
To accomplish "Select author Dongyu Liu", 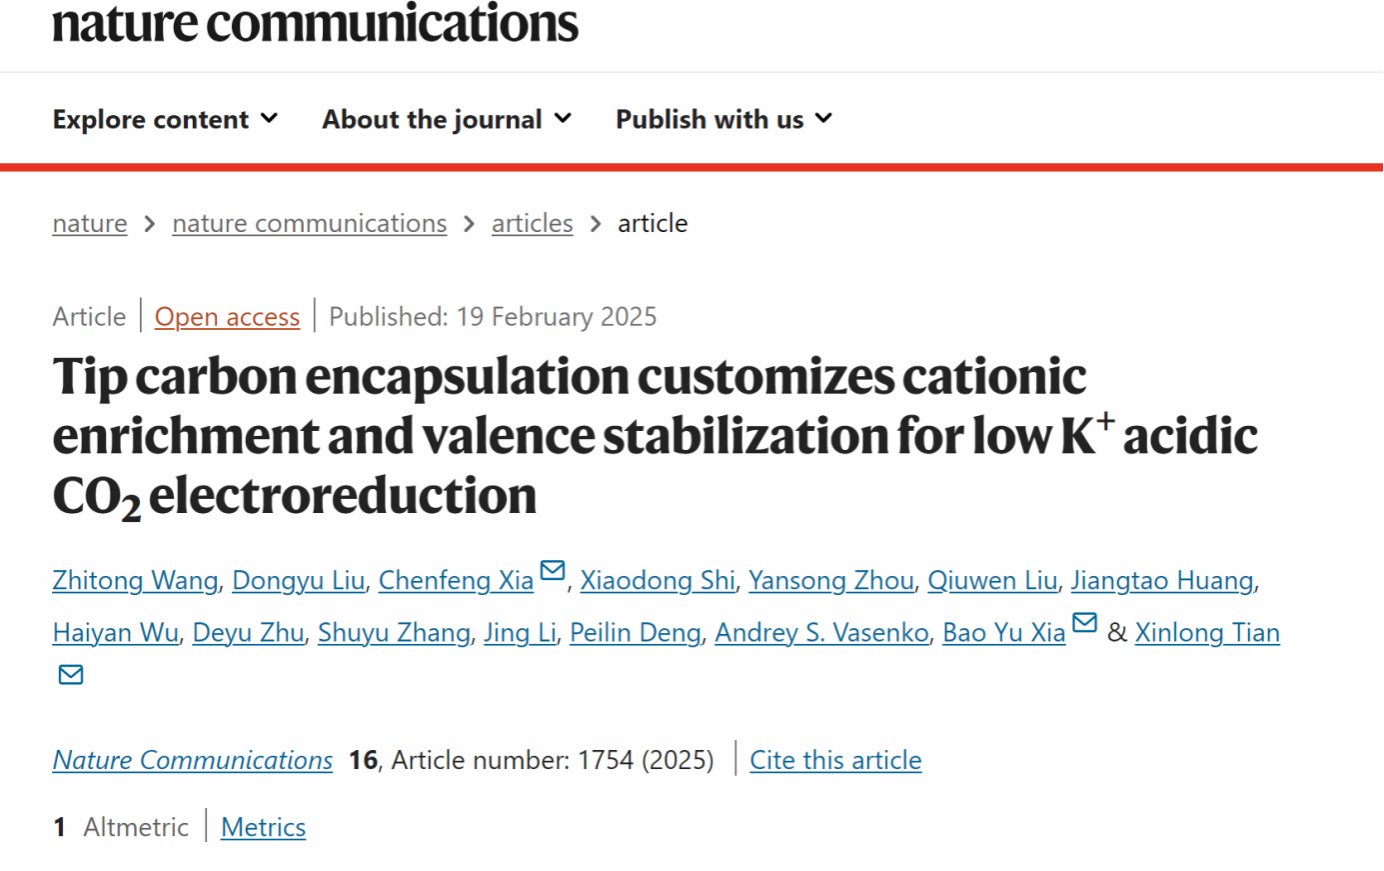I will tap(298, 581).
